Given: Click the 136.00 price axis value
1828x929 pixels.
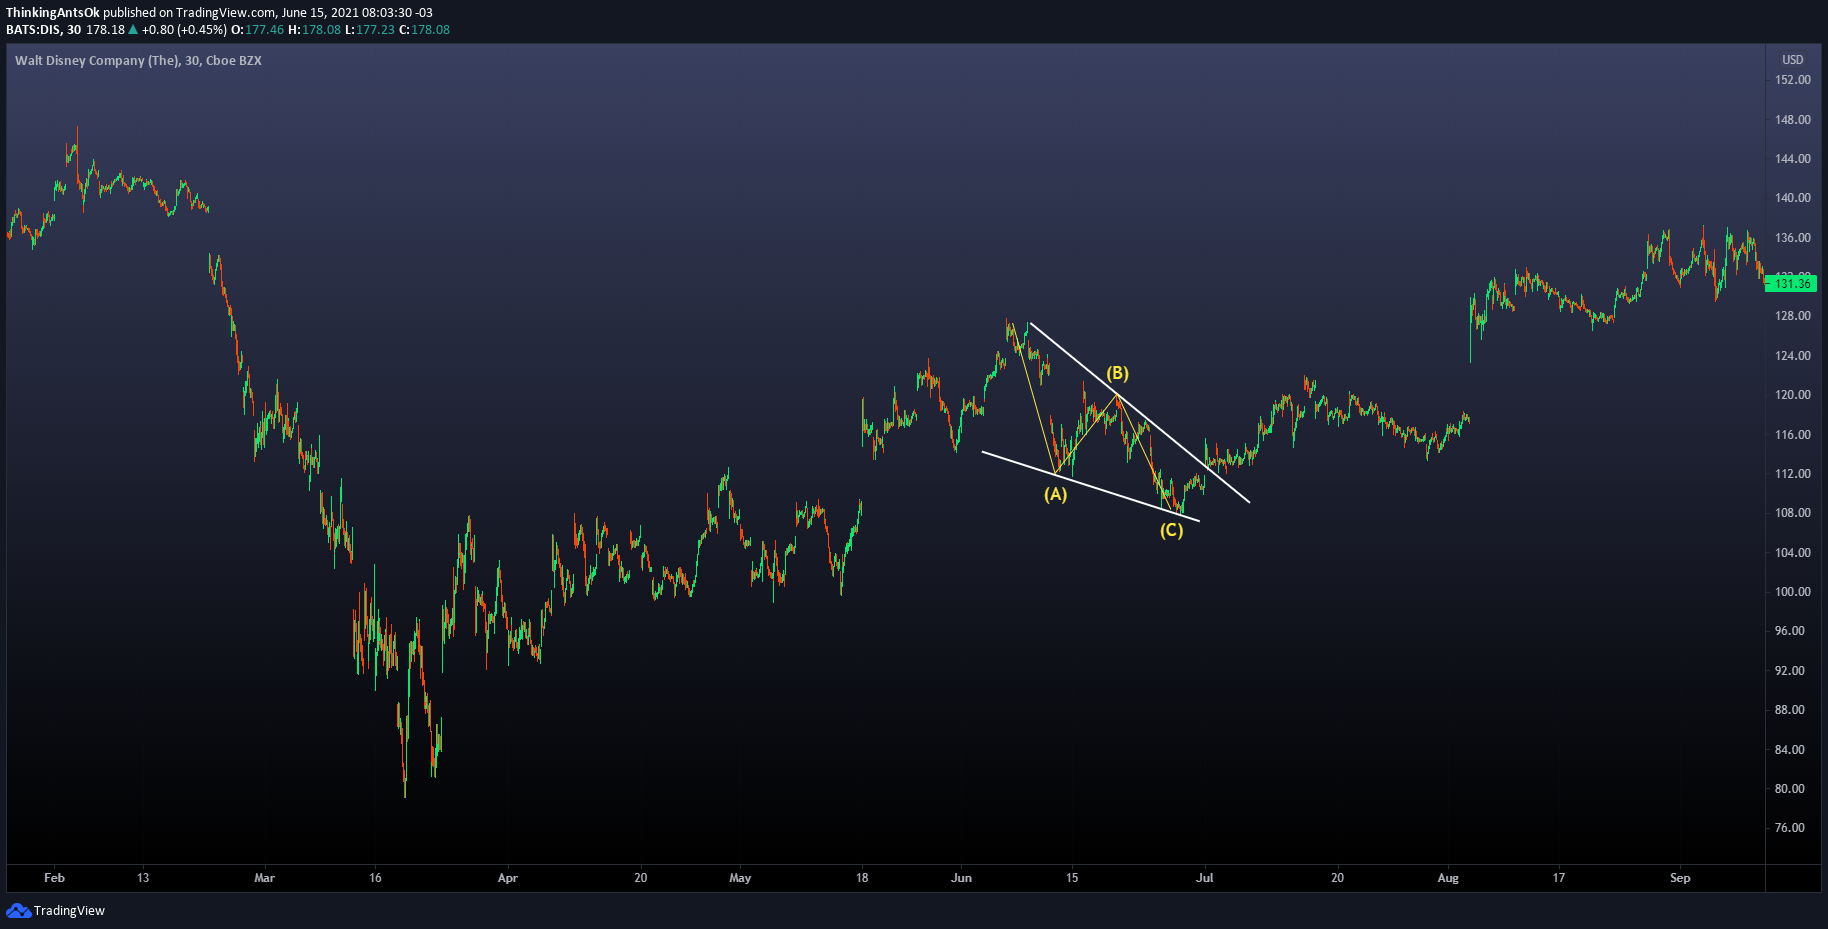Looking at the screenshot, I should point(1793,238).
